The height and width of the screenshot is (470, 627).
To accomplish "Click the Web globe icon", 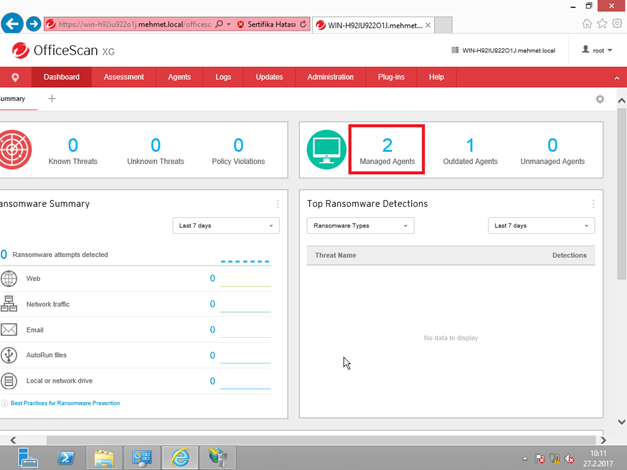I will pos(9,279).
